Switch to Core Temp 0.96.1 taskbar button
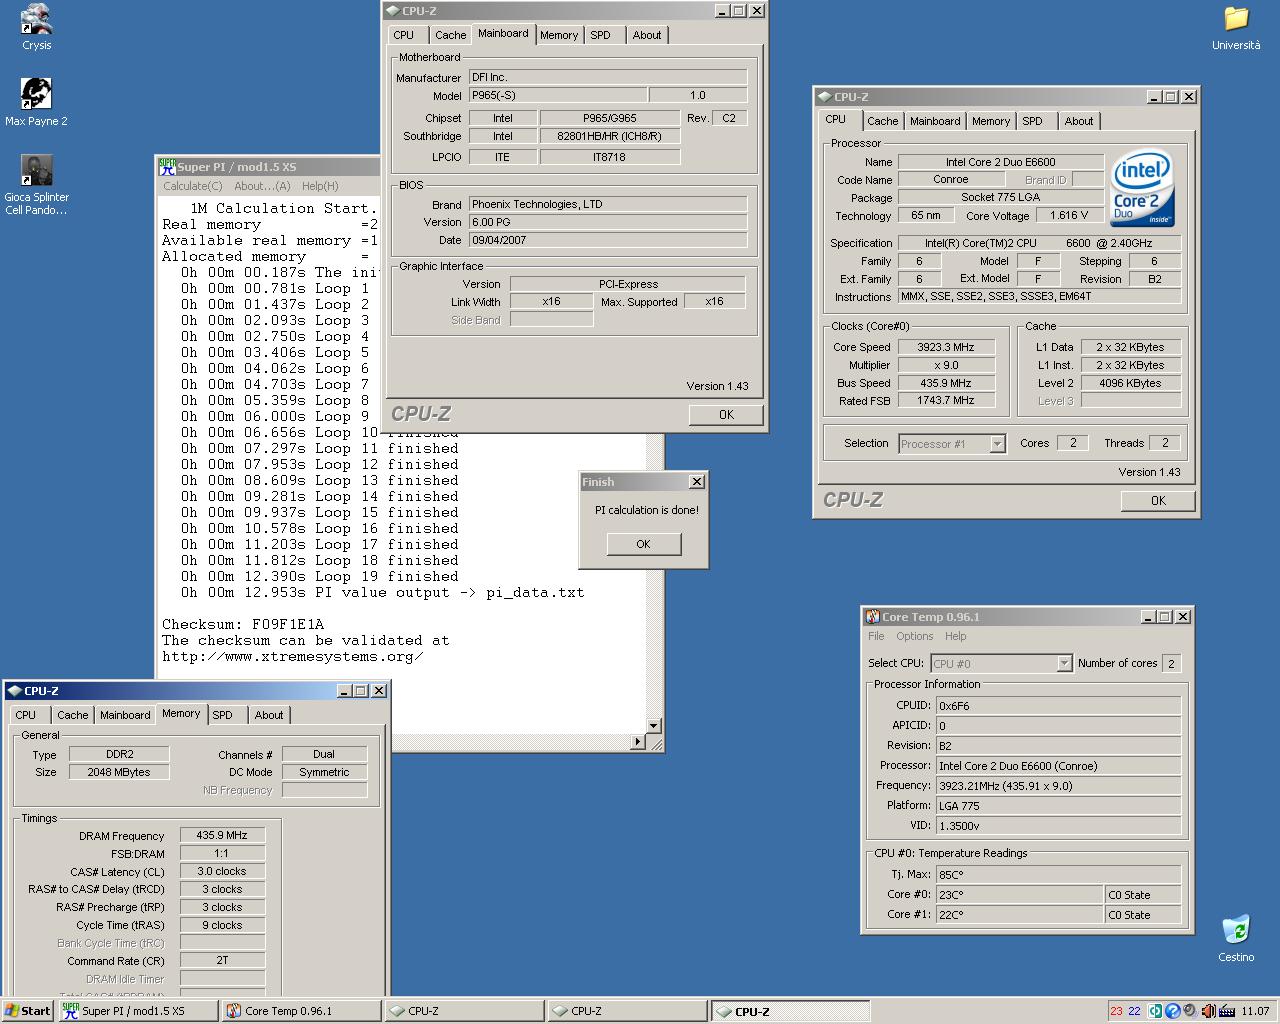The width and height of the screenshot is (1280, 1024). click(x=301, y=1011)
